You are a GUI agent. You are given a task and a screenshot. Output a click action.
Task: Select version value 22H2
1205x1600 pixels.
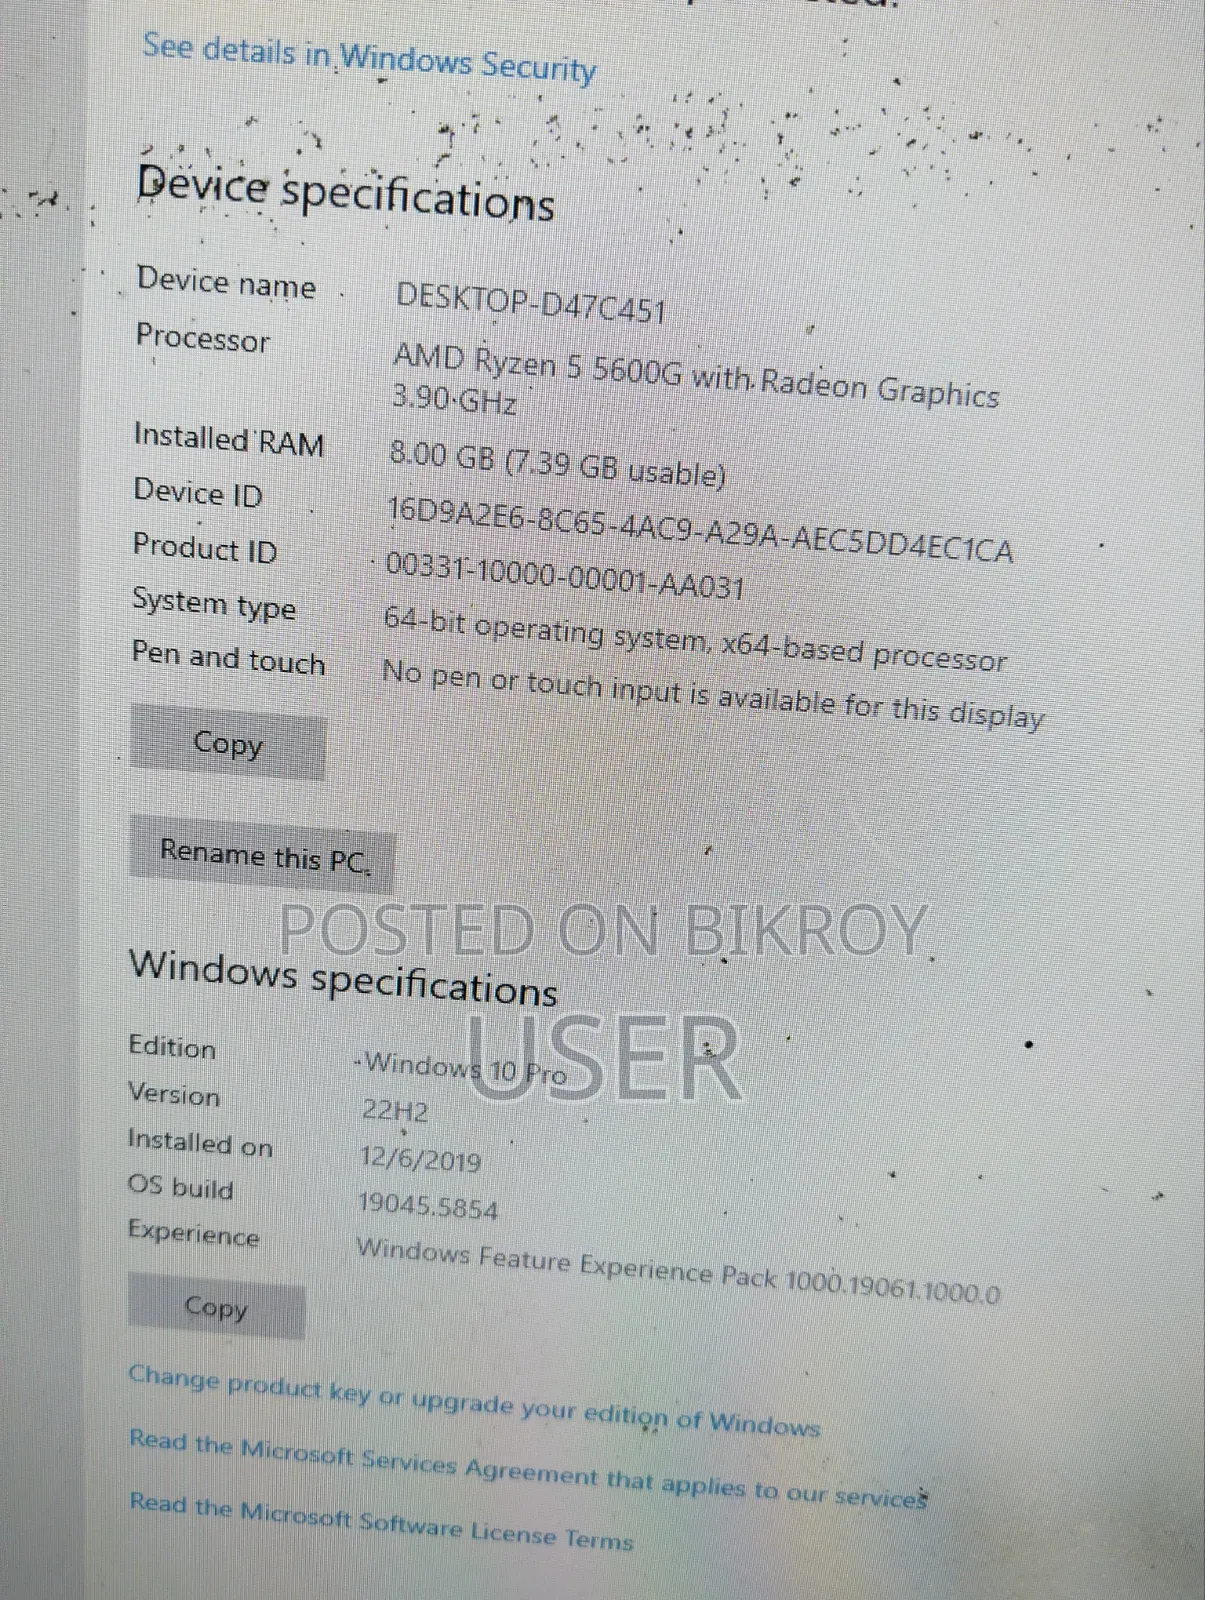pos(395,1110)
